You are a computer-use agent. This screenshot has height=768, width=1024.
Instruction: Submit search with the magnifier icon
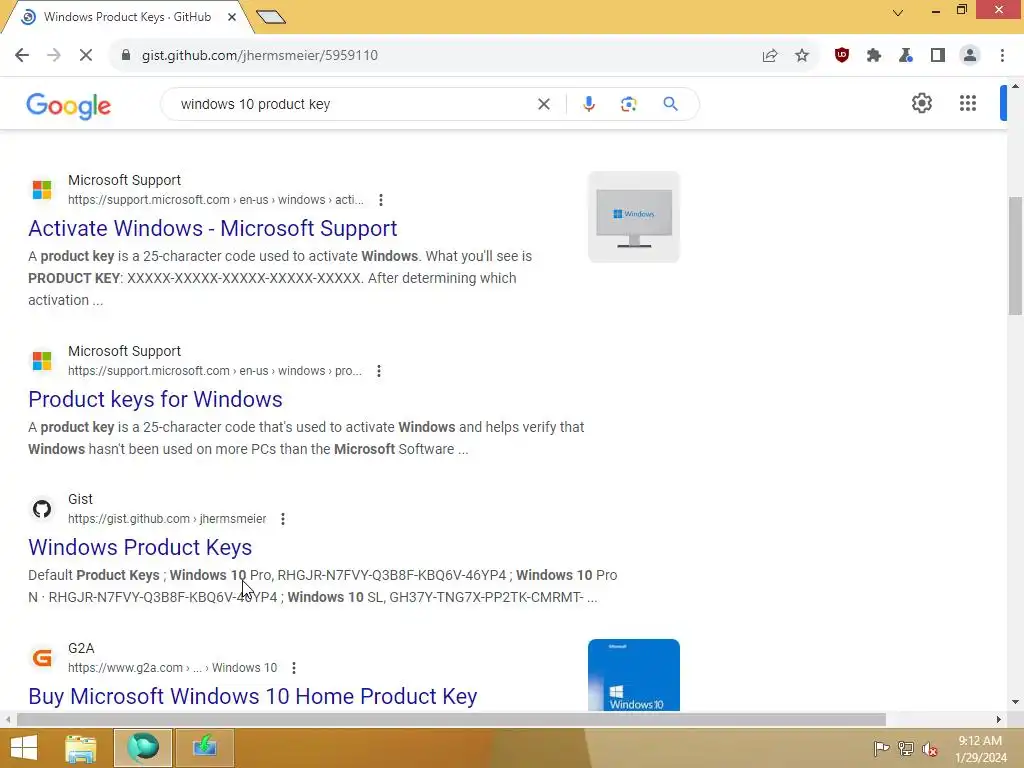click(x=670, y=104)
